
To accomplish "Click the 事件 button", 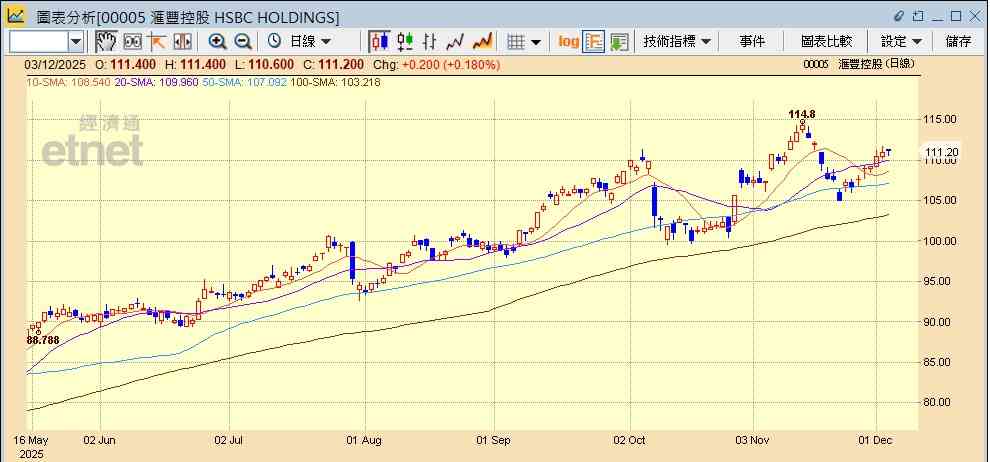I will [752, 41].
